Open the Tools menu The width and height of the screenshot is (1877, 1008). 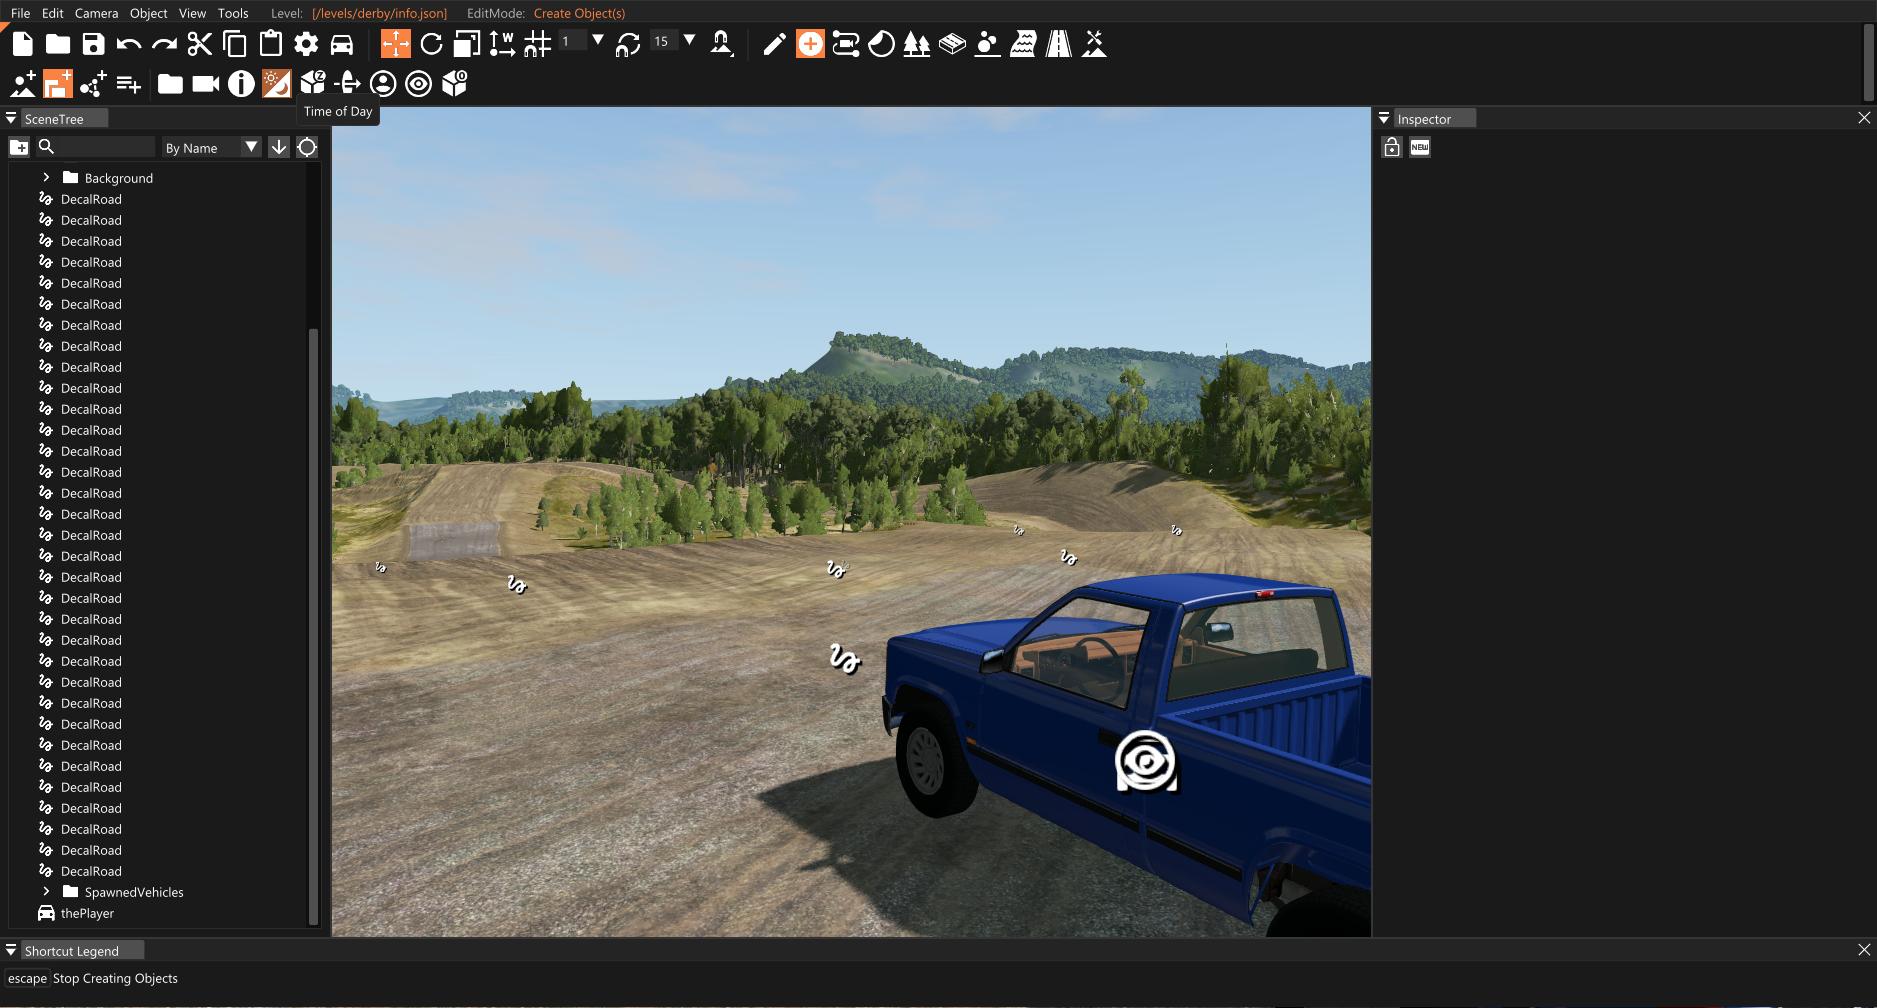pyautogui.click(x=233, y=13)
